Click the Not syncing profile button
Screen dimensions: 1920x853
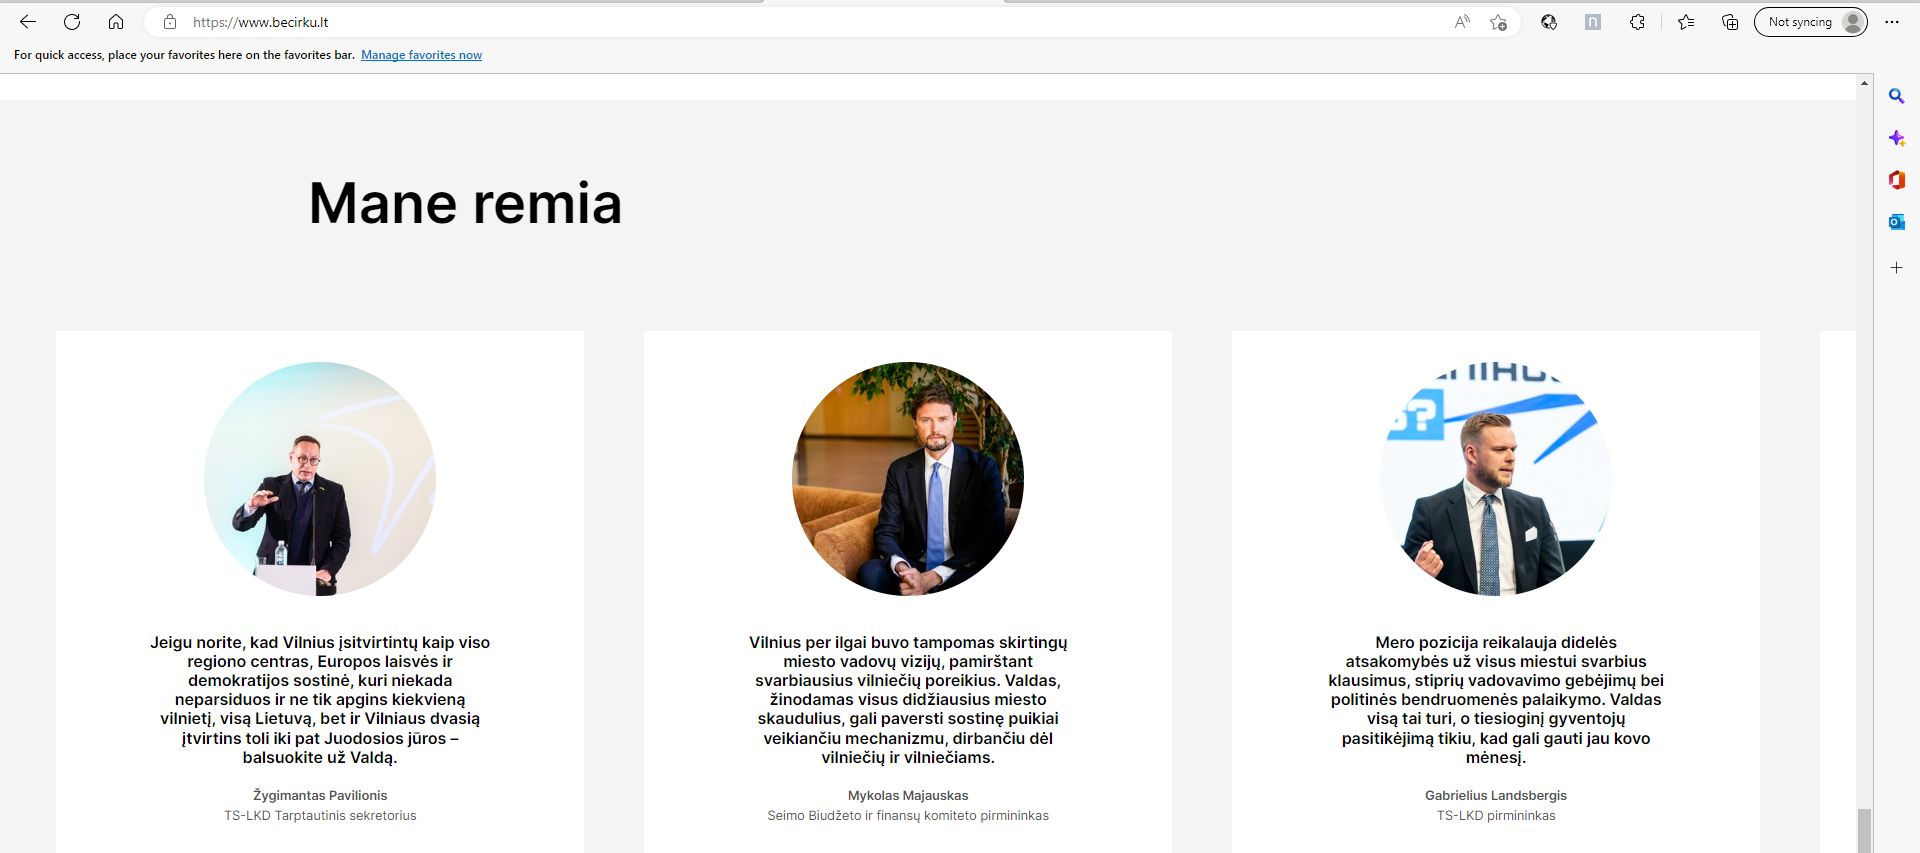click(x=1811, y=22)
